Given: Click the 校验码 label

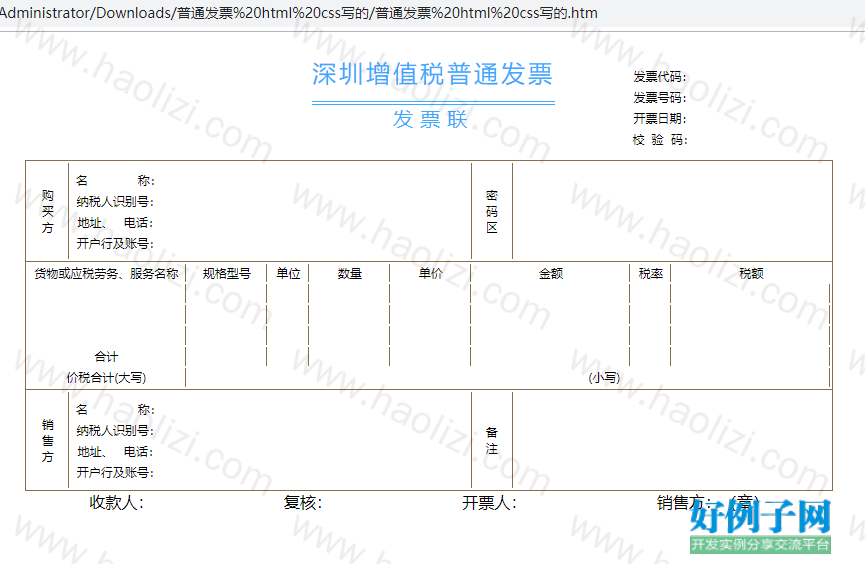Looking at the screenshot, I should [x=660, y=140].
